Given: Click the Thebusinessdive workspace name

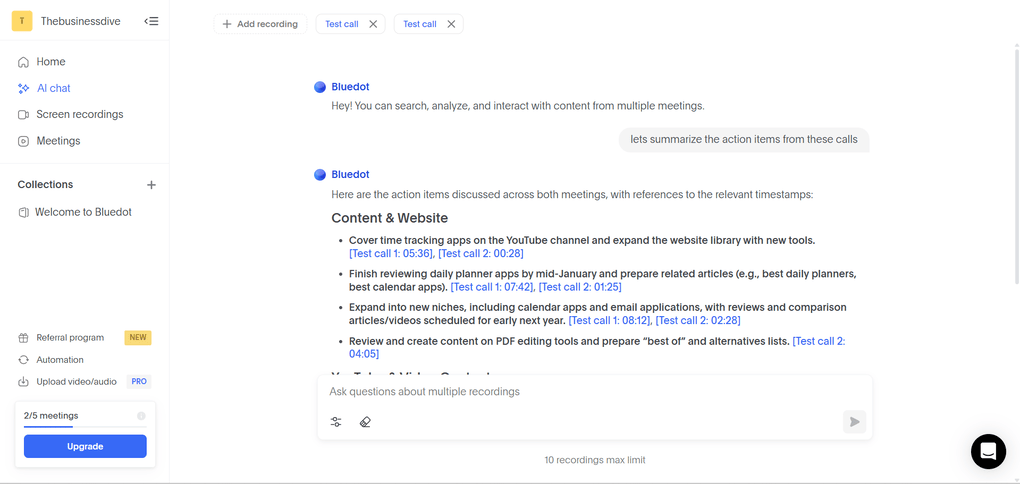Looking at the screenshot, I should point(81,21).
